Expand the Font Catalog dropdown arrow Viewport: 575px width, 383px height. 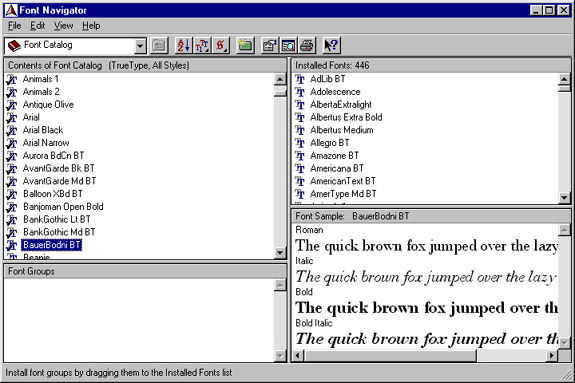[140, 46]
